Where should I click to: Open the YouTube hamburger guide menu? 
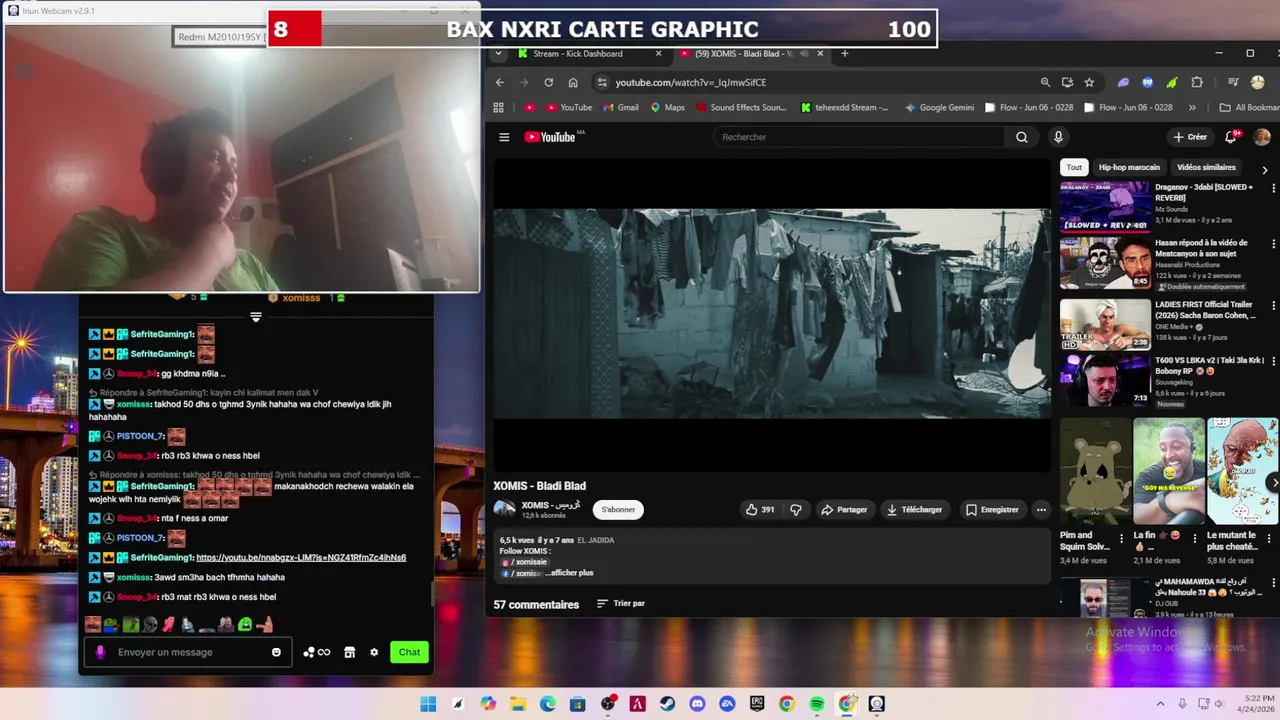(x=504, y=137)
